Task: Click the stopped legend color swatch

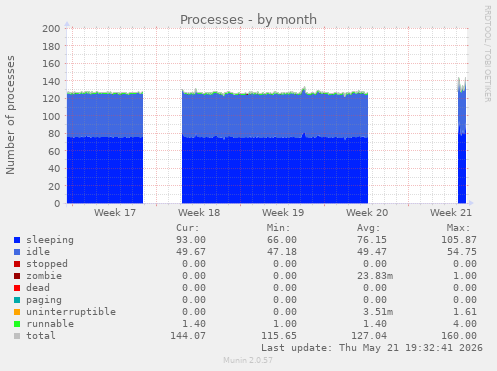Action: [x=17, y=264]
